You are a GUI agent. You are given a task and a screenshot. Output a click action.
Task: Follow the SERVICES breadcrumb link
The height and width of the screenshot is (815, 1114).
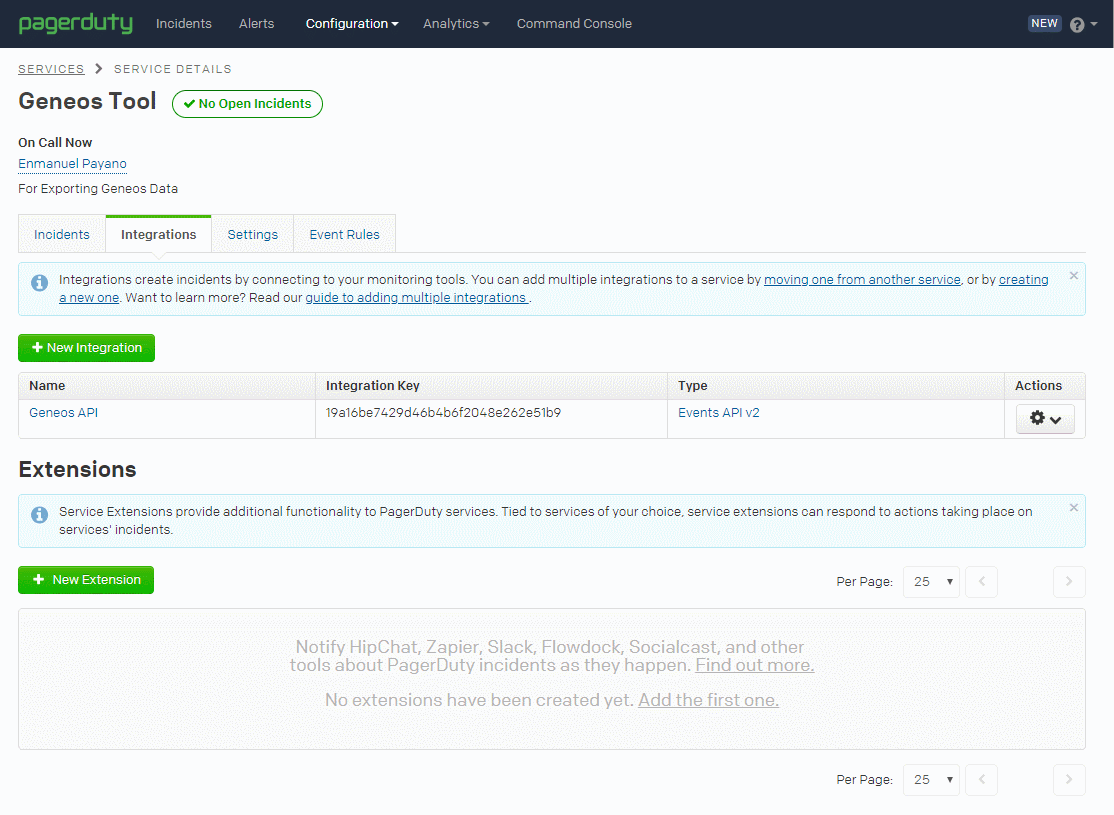click(x=51, y=69)
